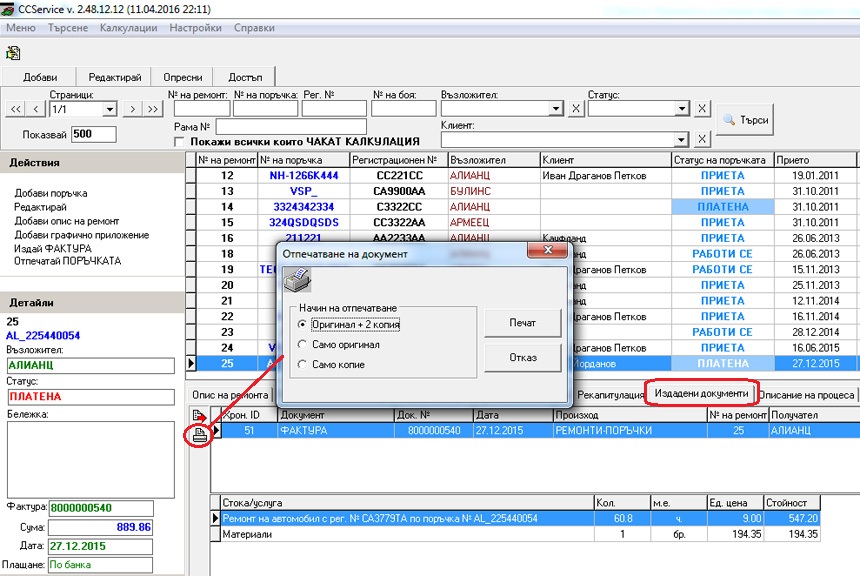This screenshot has height=576, width=860.
Task: Go to the next page with the > button
Action: 132,109
